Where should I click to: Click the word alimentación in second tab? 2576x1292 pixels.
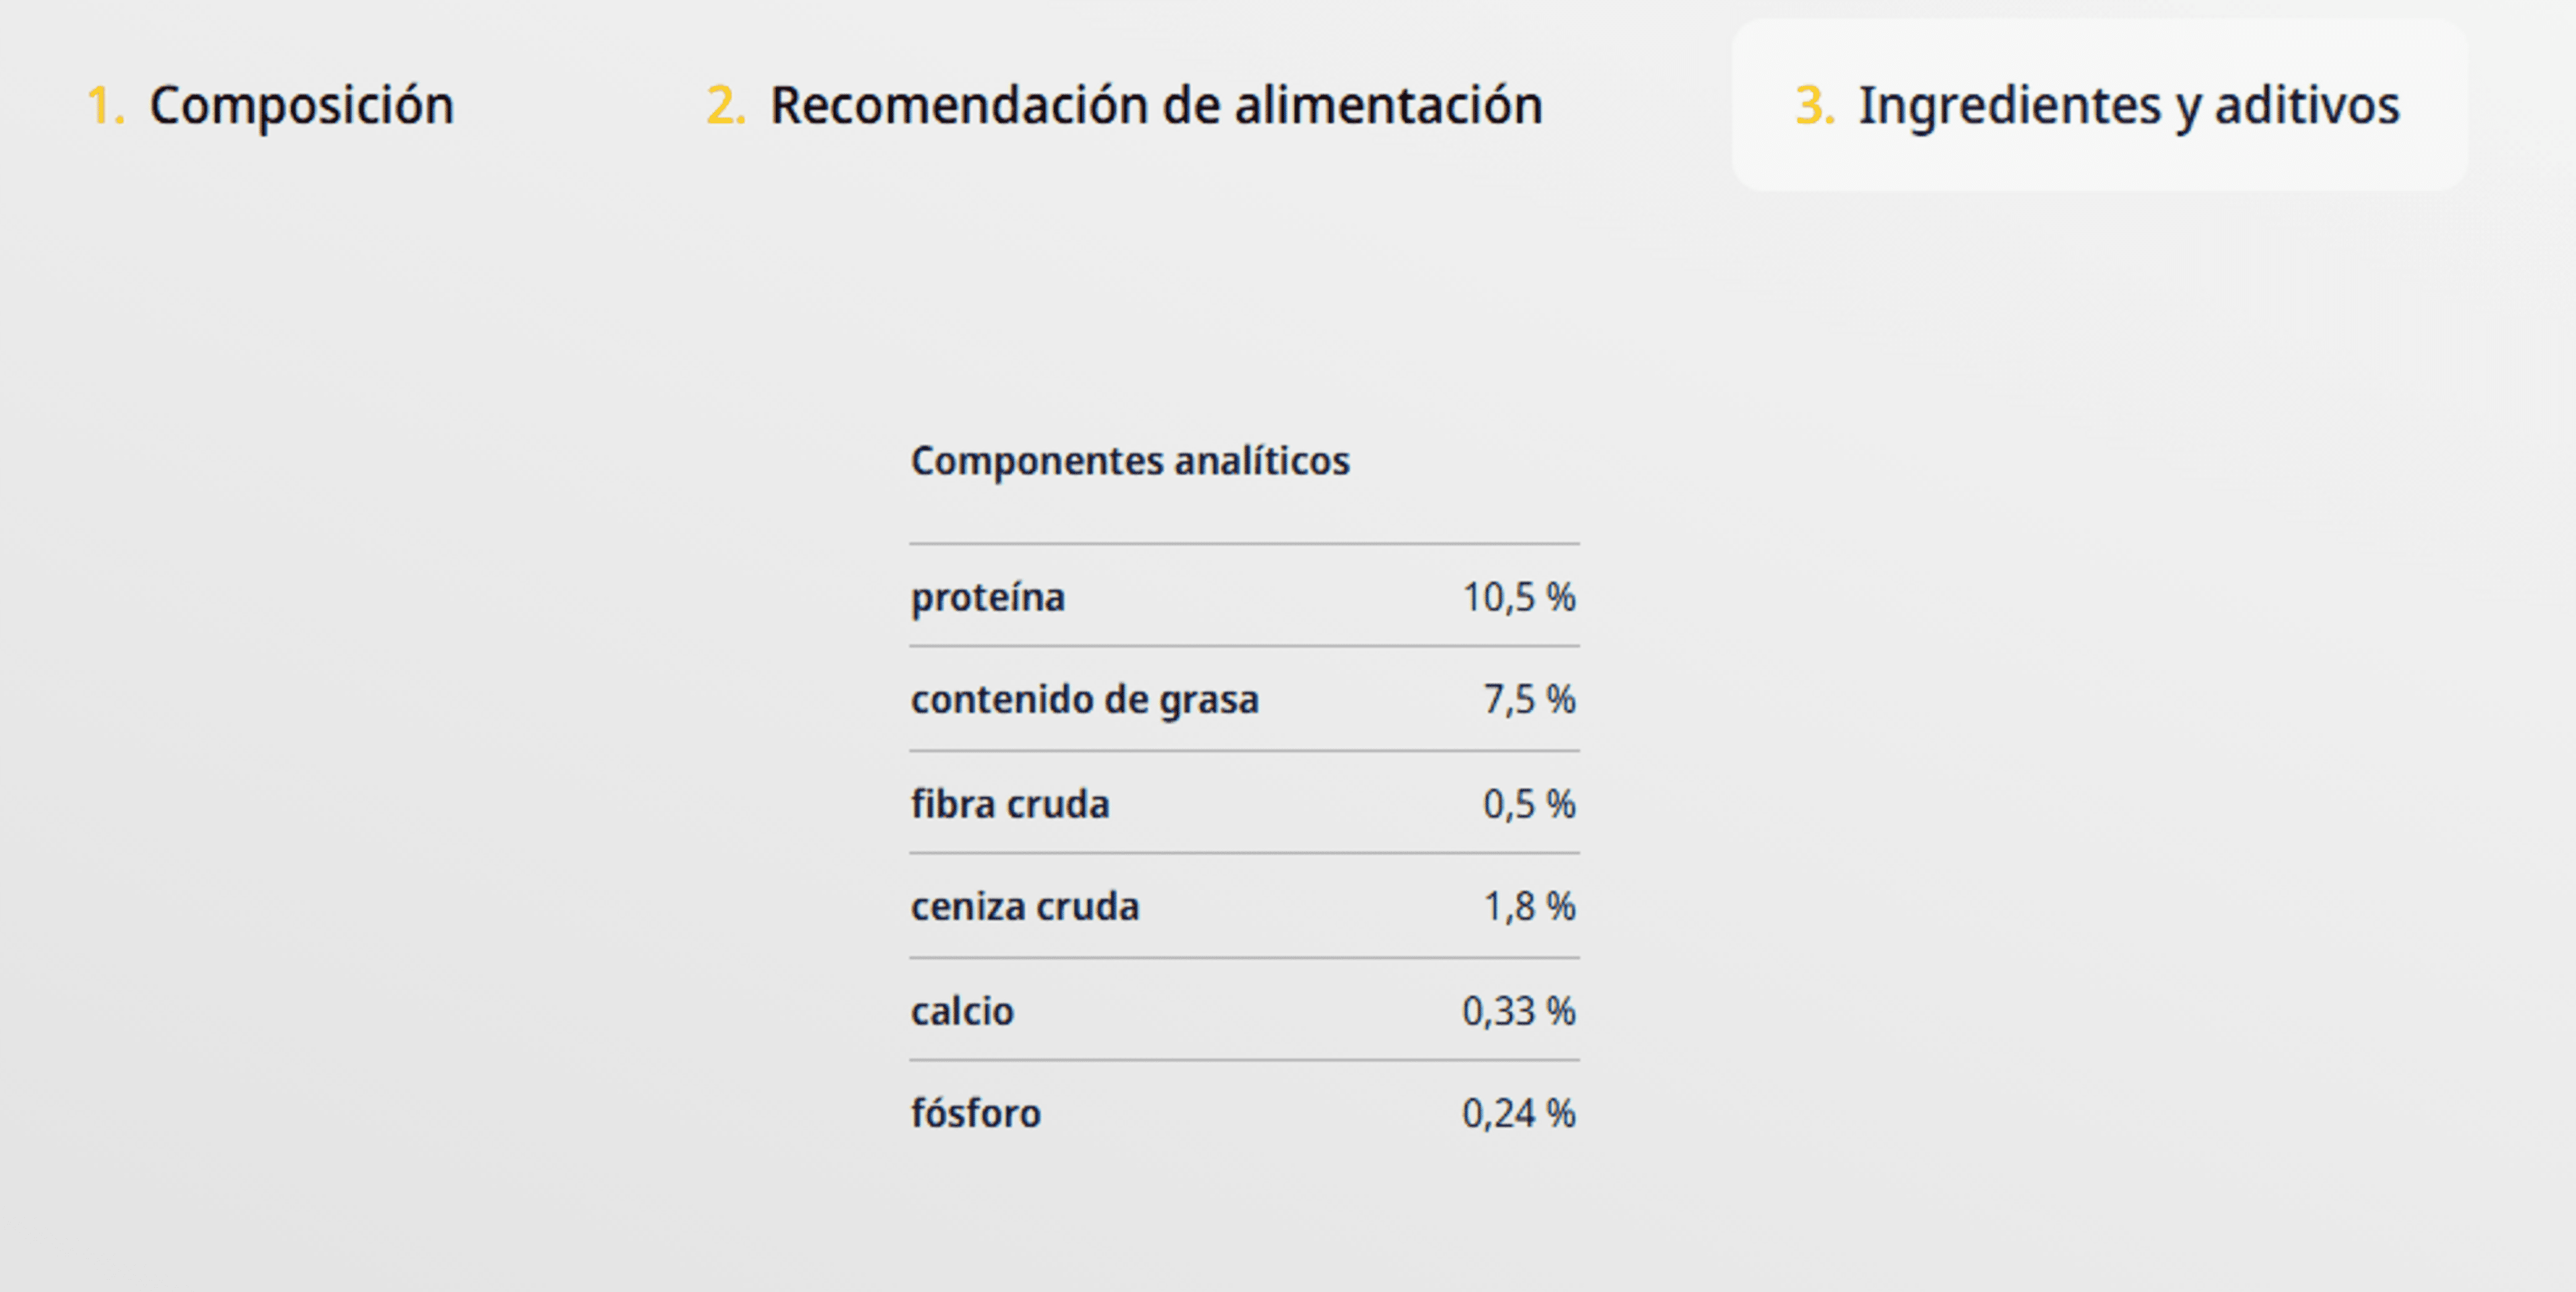click(1389, 105)
